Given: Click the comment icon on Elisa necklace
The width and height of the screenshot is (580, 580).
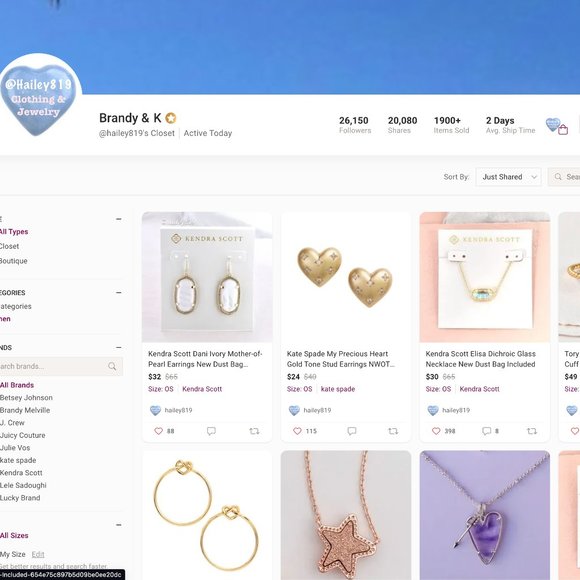Looking at the screenshot, I should pyautogui.click(x=486, y=431).
